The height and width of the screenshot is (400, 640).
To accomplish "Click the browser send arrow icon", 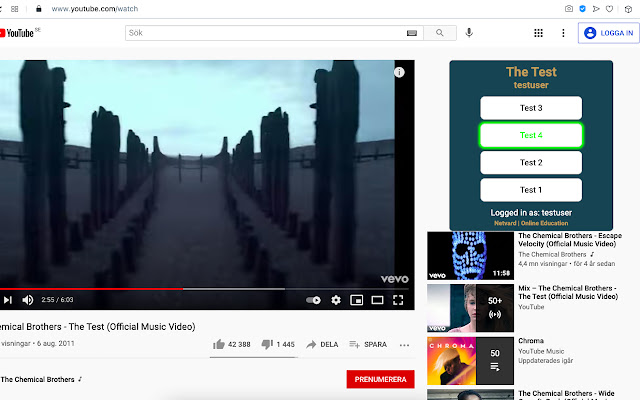I will point(596,9).
